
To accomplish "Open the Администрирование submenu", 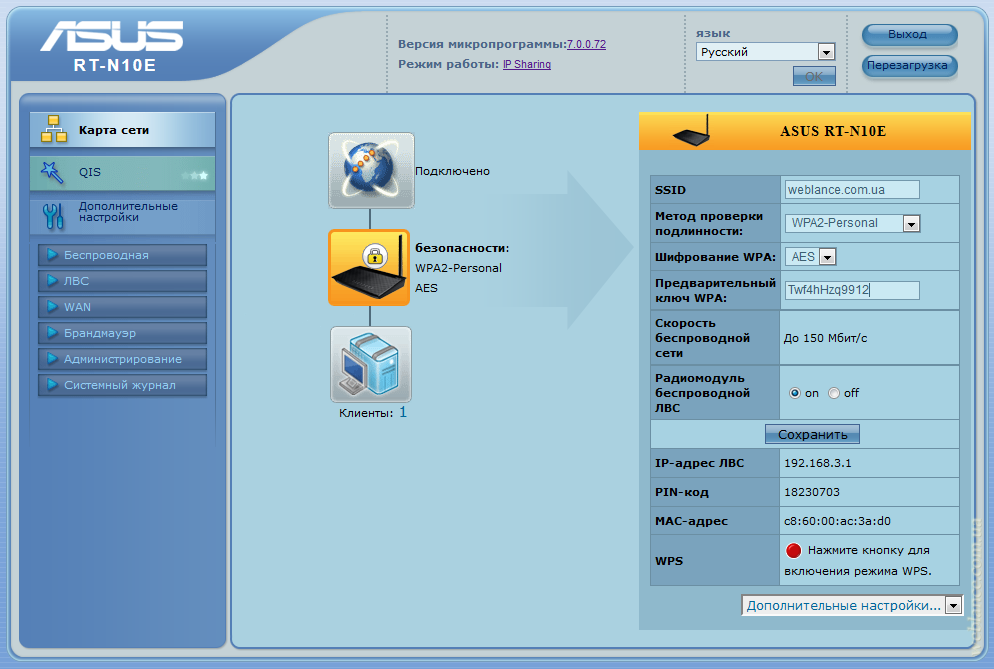I will click(x=122, y=359).
